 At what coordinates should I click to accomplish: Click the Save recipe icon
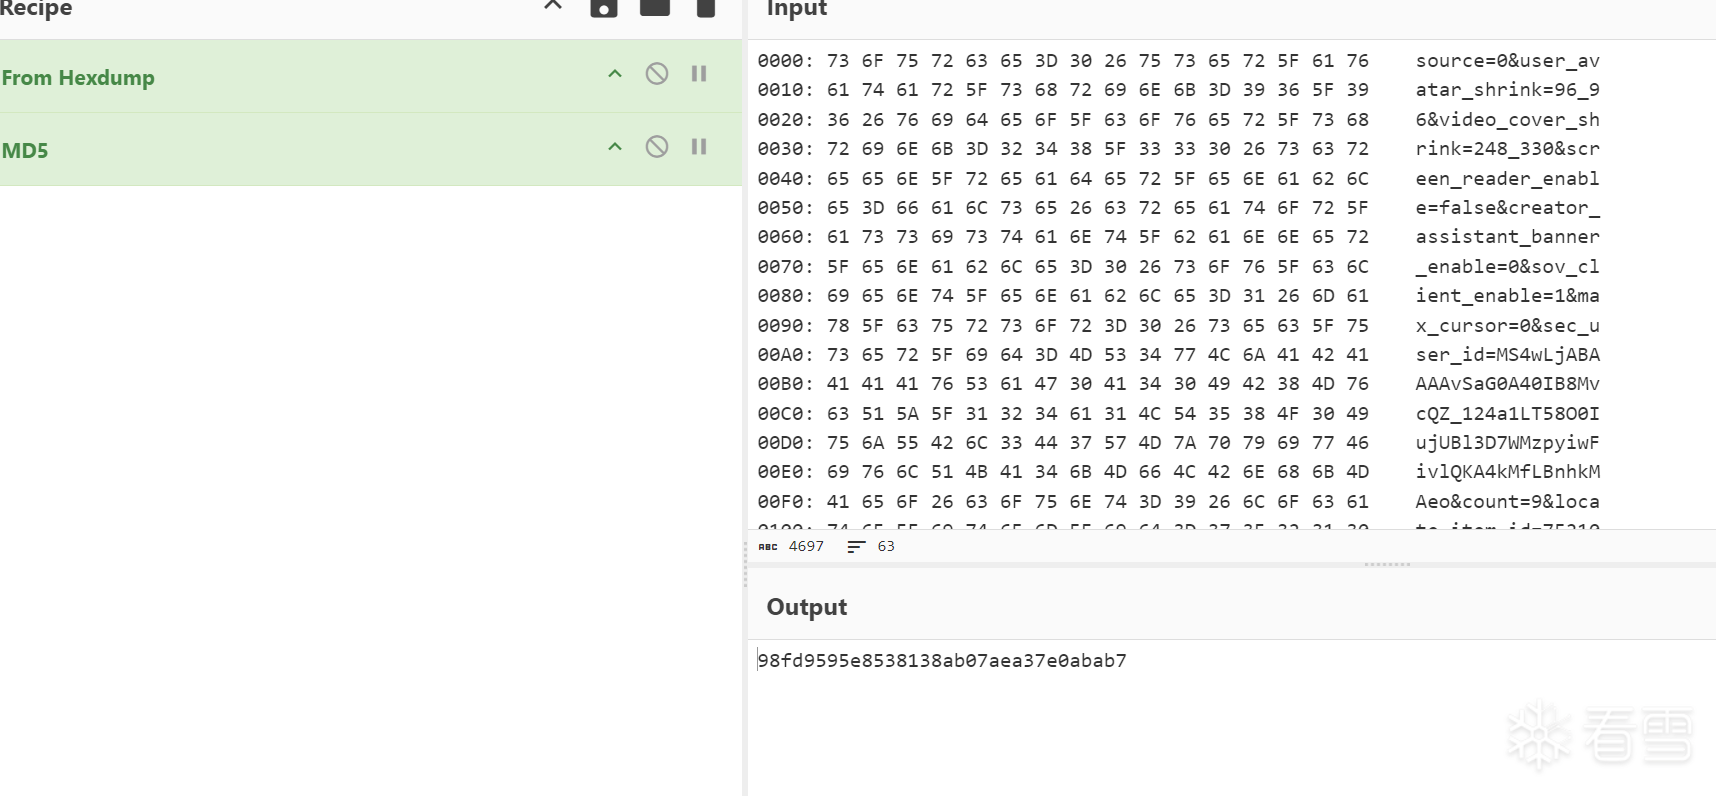click(603, 8)
